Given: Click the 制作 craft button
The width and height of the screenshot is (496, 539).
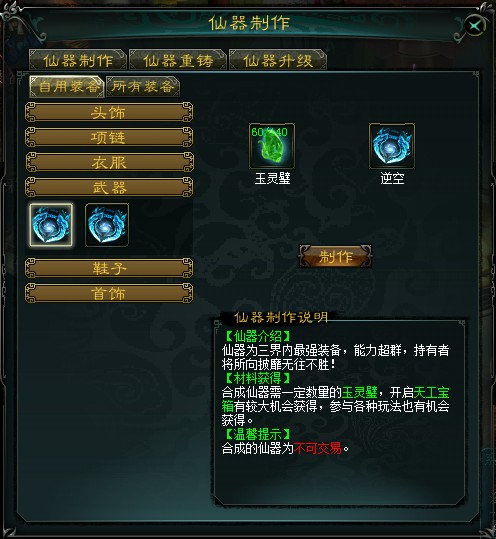Looking at the screenshot, I should pos(335,256).
